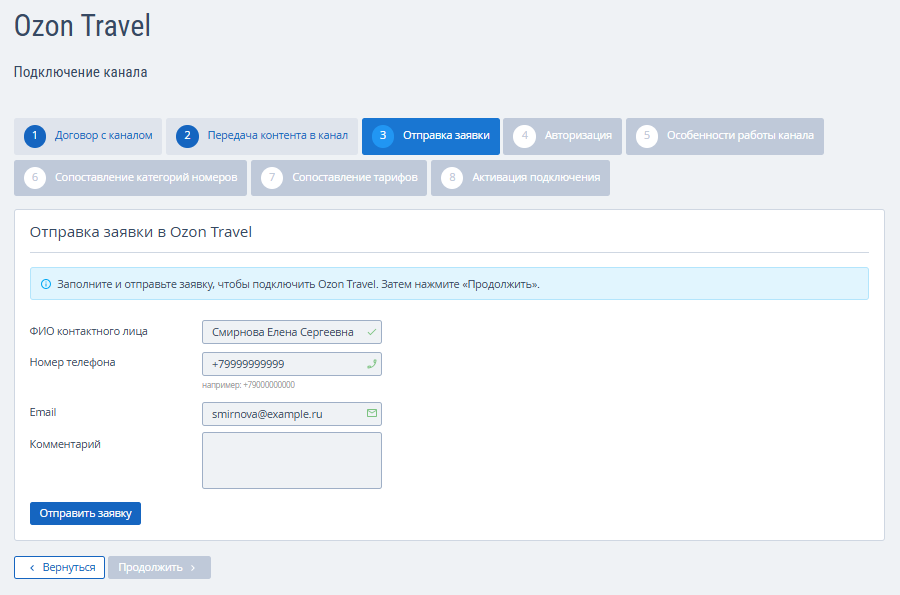Click the ФИО контактного лица label
900x595 pixels.
point(88,331)
